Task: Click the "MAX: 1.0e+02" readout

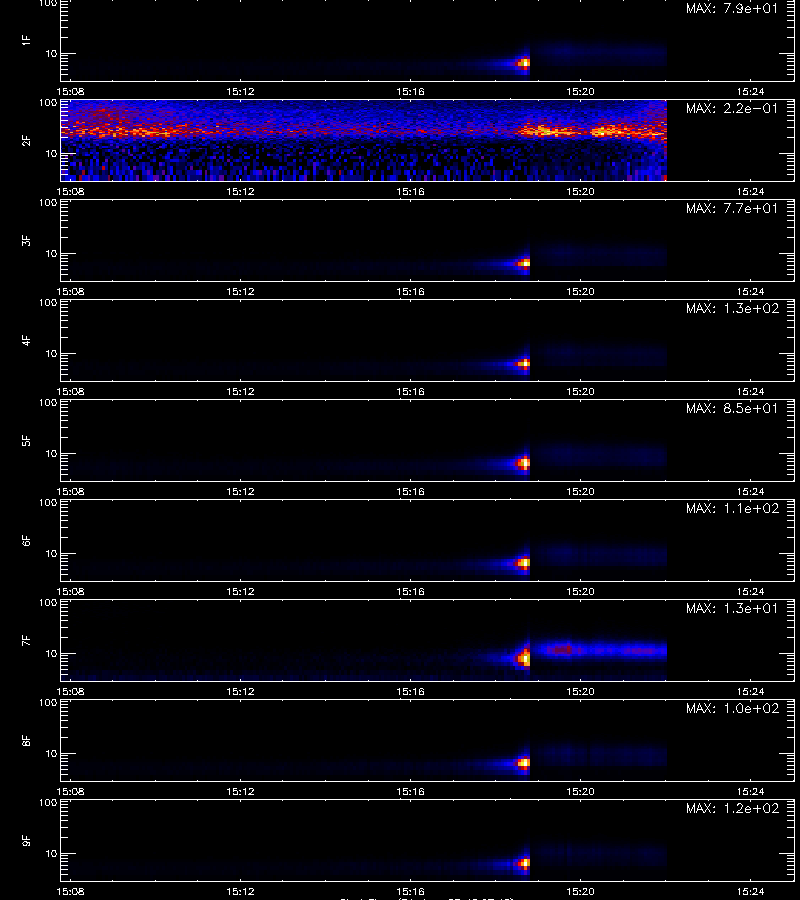Action: click(x=732, y=708)
